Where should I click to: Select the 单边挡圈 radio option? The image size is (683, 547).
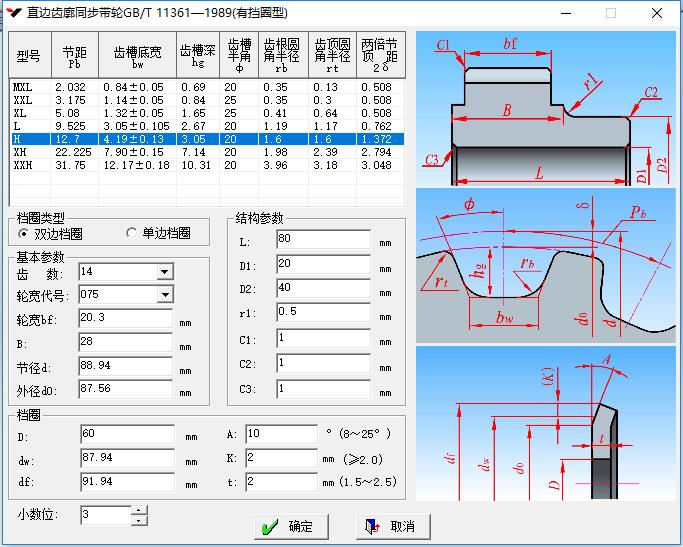tap(131, 233)
